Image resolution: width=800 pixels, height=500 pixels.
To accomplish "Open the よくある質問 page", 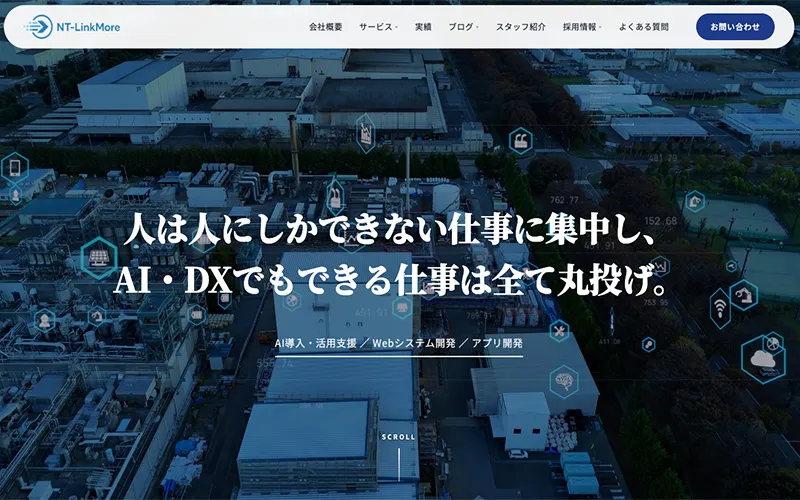I will [643, 27].
